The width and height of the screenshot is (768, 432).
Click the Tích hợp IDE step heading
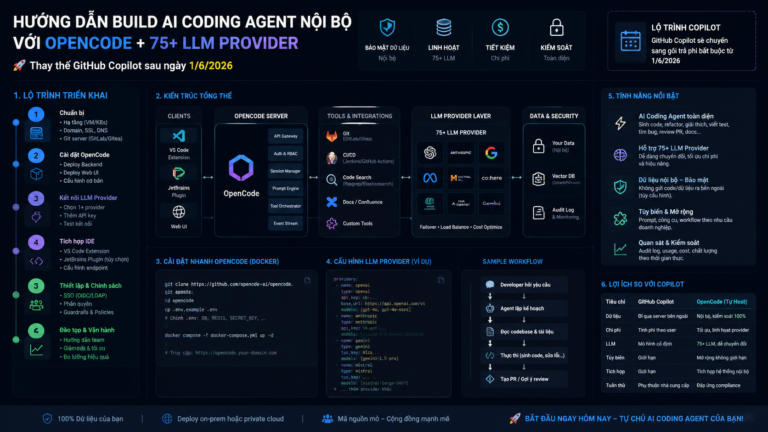[x=77, y=241]
